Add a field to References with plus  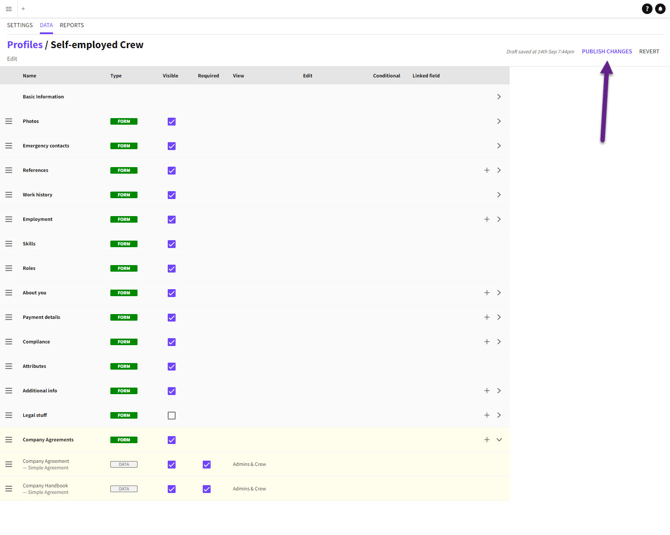pos(487,170)
